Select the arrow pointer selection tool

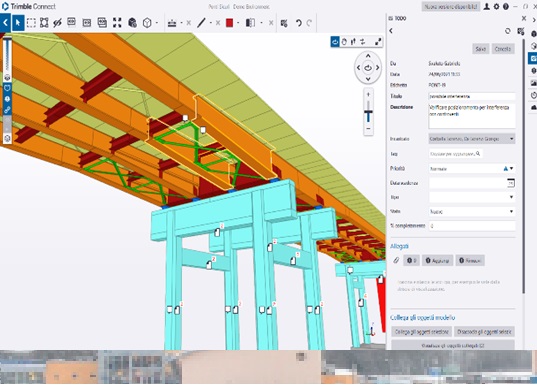click(x=18, y=23)
